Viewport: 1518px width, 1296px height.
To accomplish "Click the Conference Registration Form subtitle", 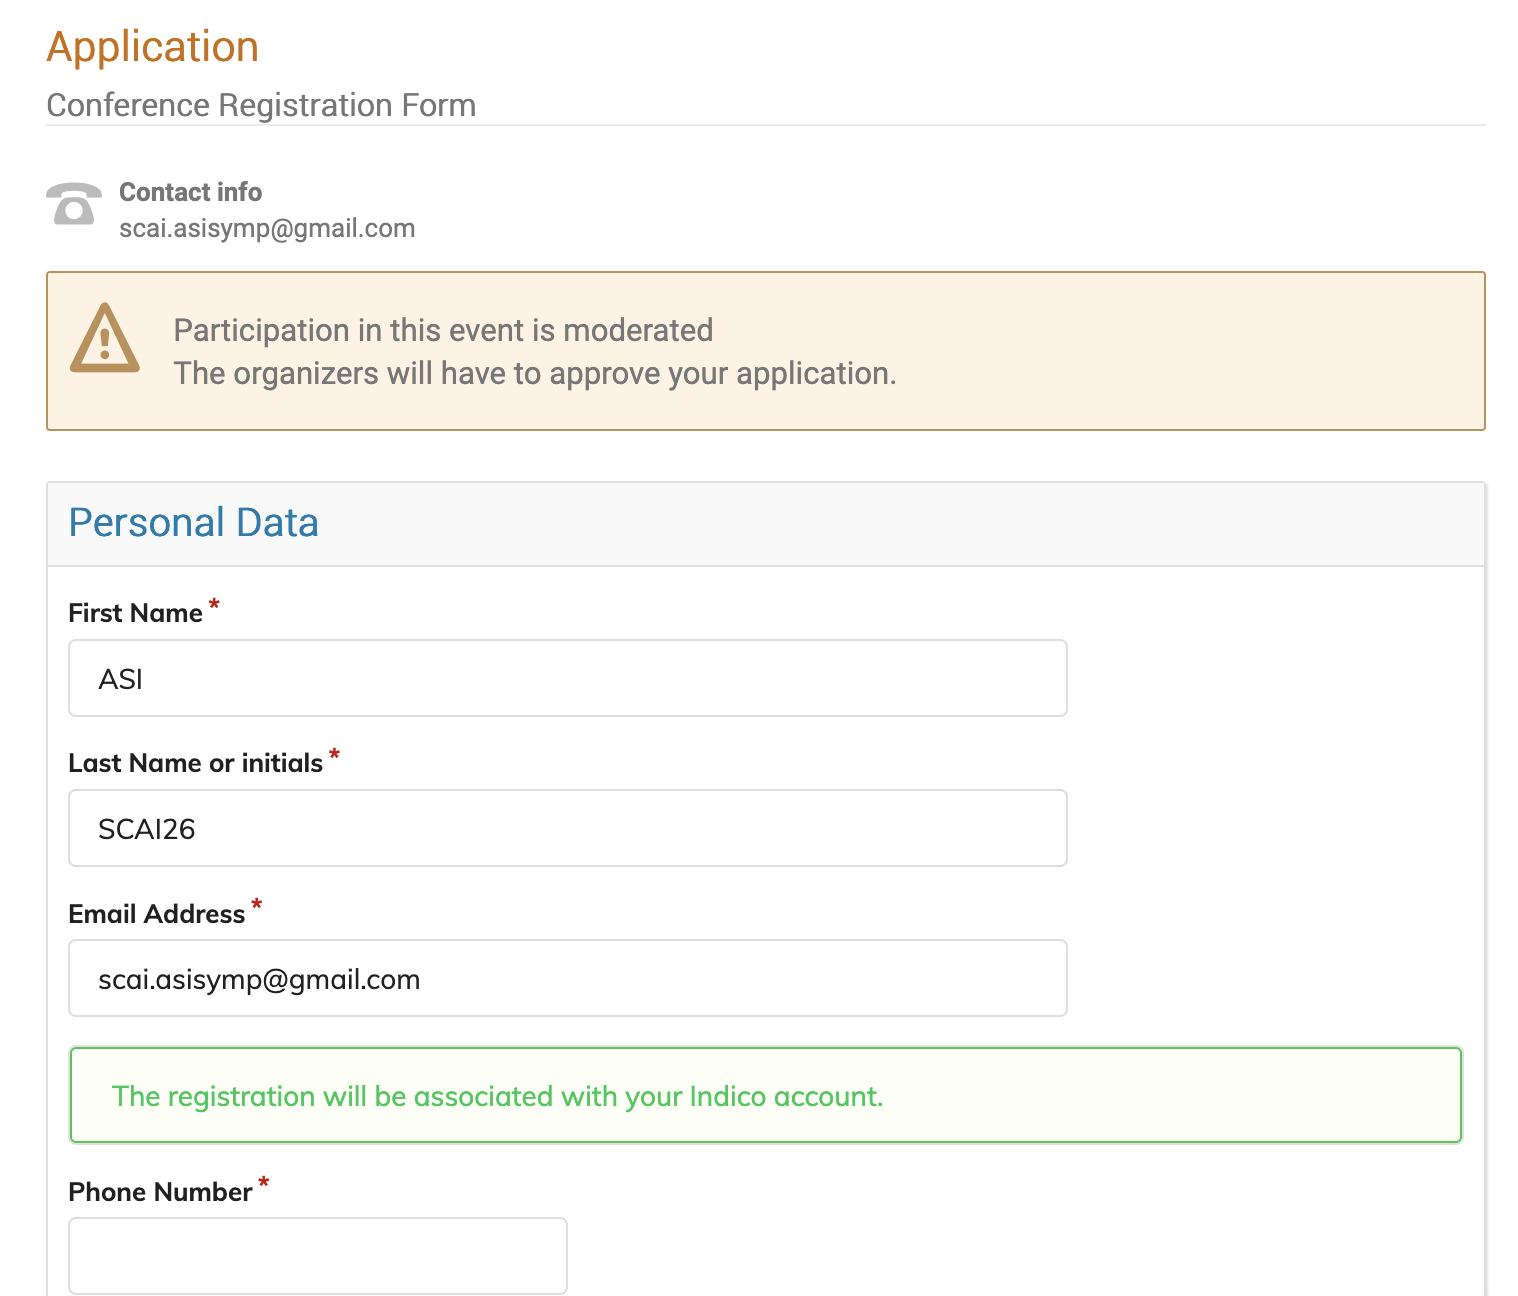I will coord(261,105).
